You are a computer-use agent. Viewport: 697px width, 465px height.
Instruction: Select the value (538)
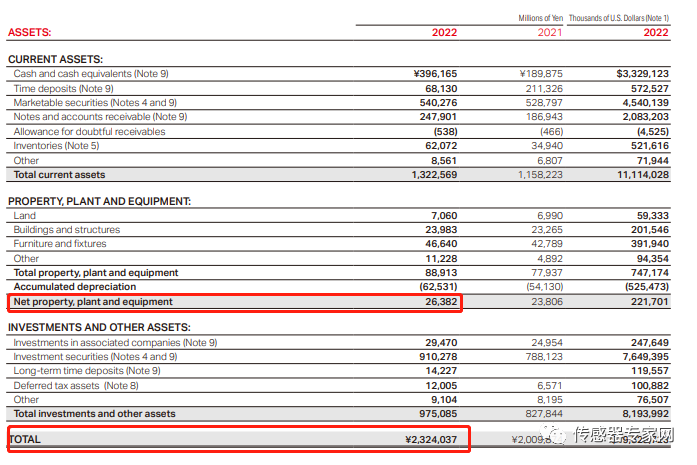445,132
